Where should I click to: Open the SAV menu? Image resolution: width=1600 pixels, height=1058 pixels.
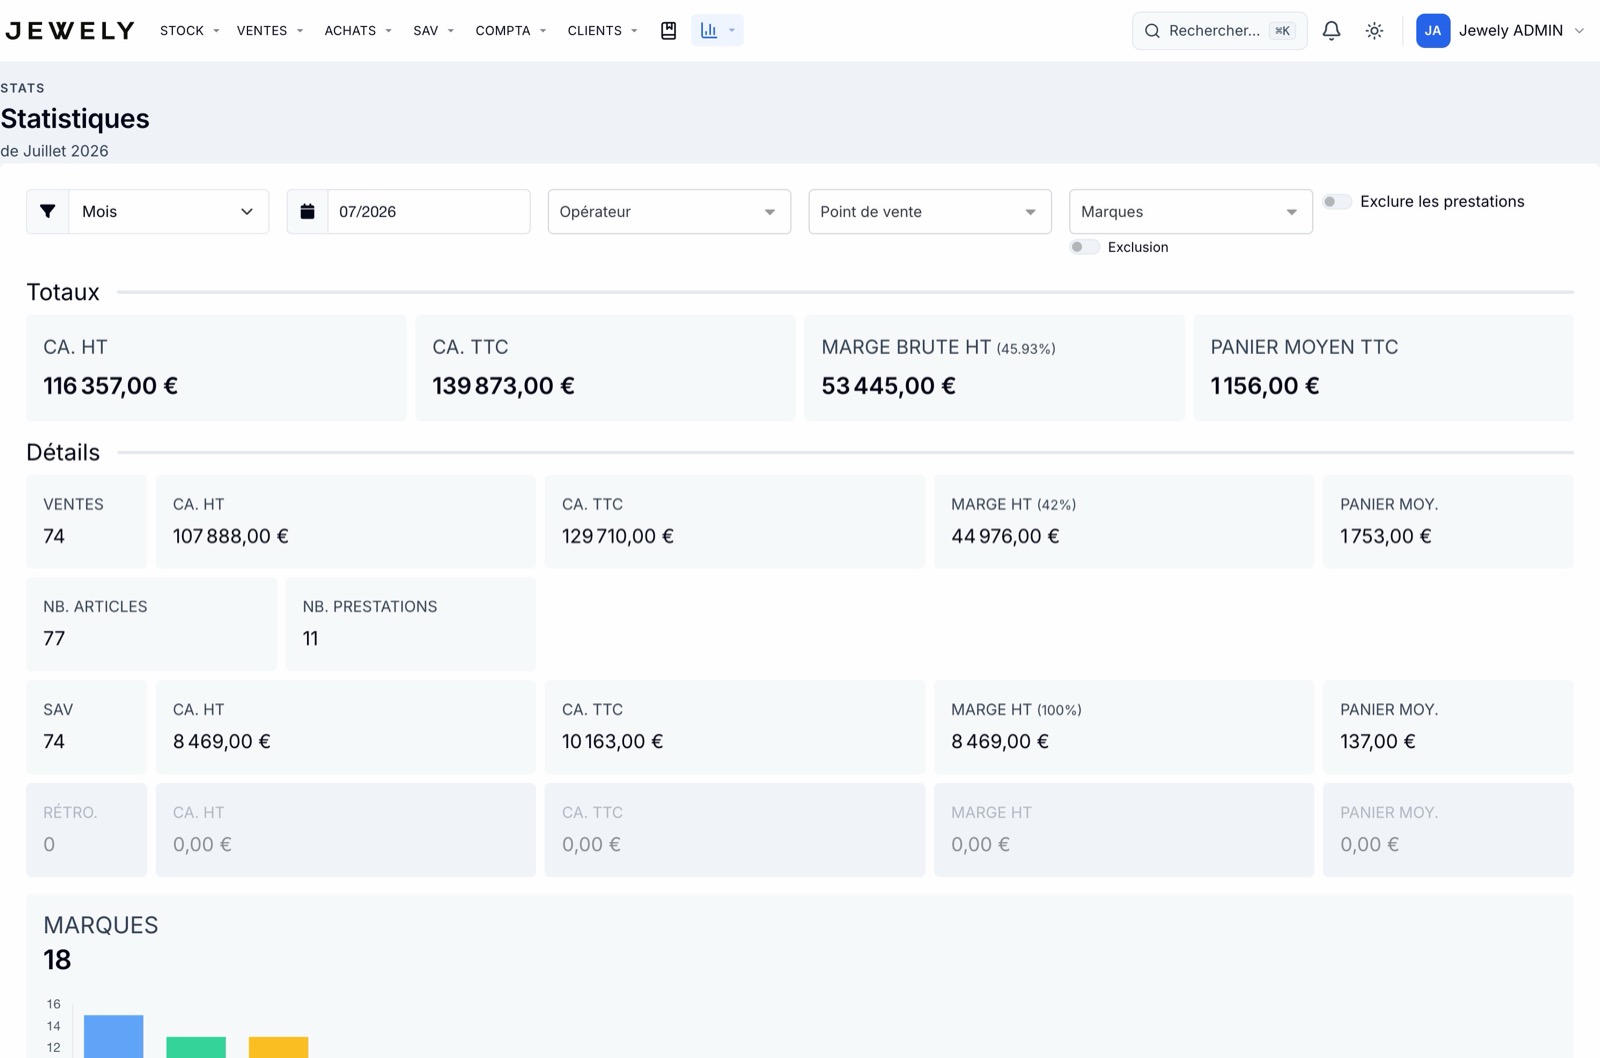(x=434, y=31)
